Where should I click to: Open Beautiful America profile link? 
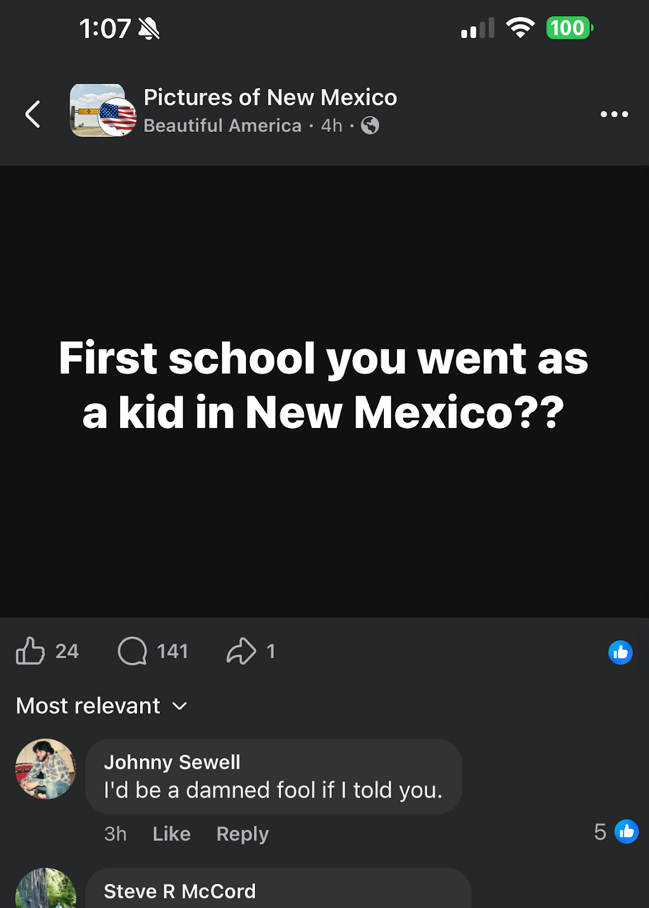coord(222,126)
